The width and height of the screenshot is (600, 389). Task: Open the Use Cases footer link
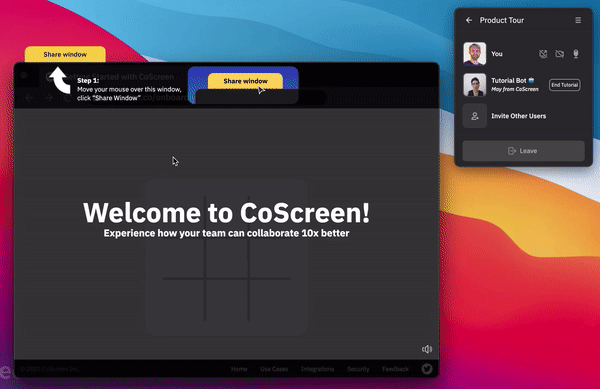pyautogui.click(x=274, y=369)
